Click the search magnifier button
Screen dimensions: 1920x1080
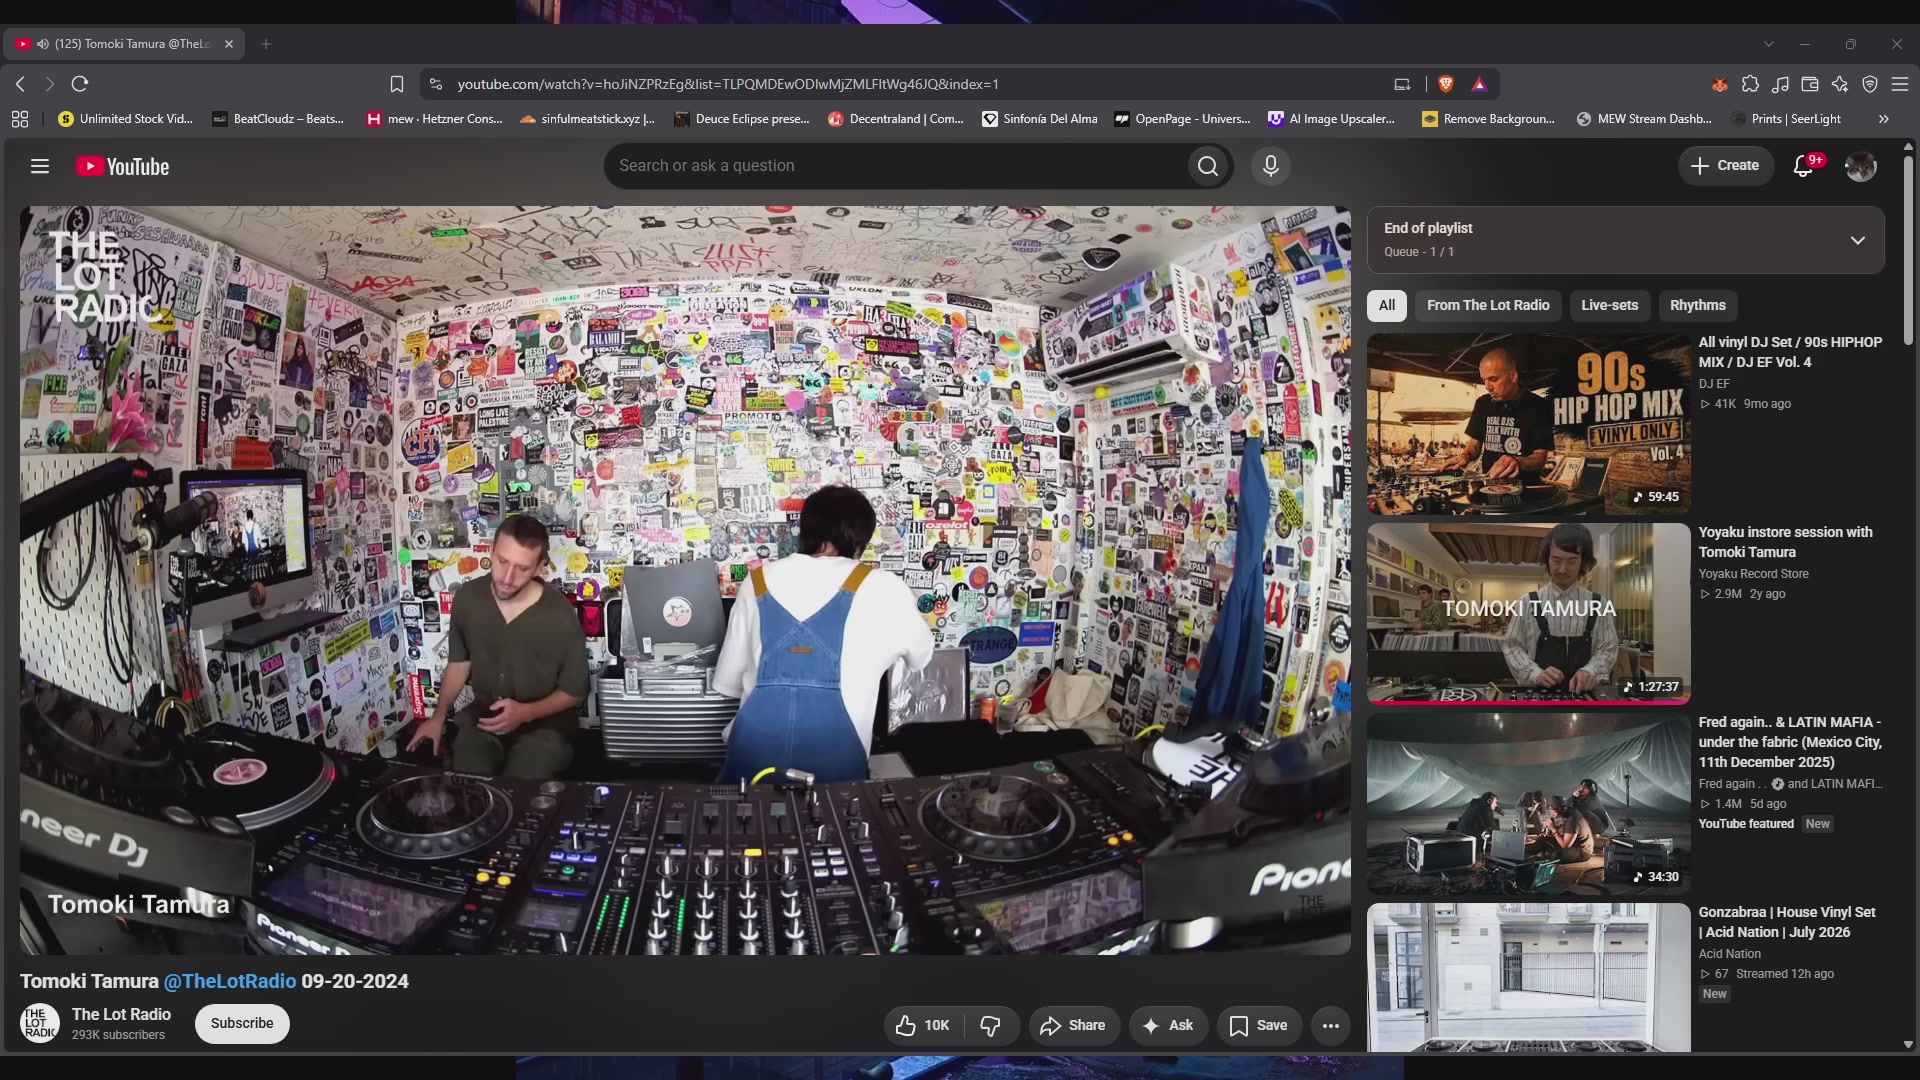click(x=1208, y=166)
